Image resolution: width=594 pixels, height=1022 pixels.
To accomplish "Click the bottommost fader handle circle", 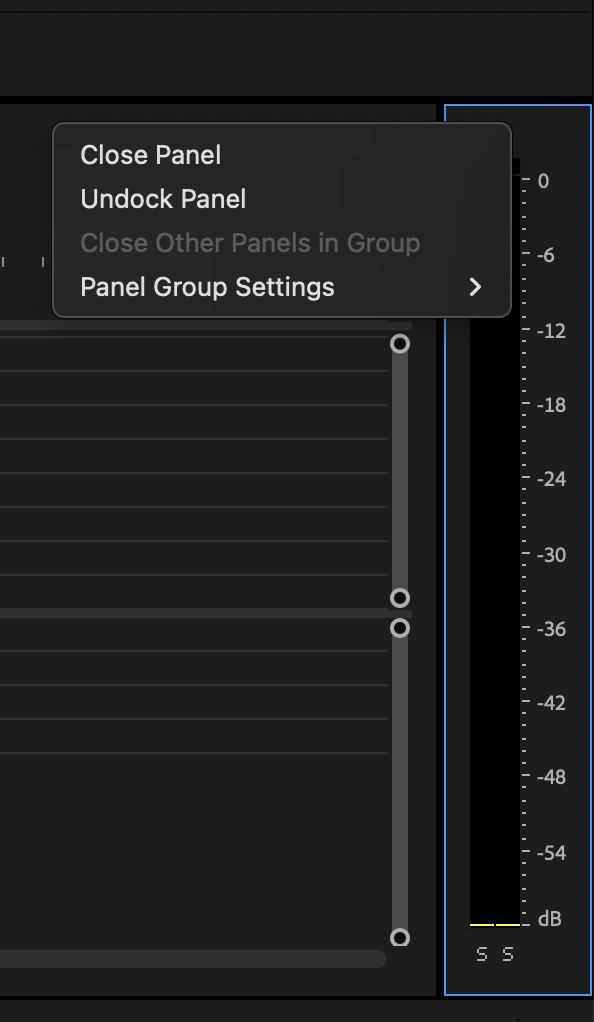I will (x=401, y=937).
